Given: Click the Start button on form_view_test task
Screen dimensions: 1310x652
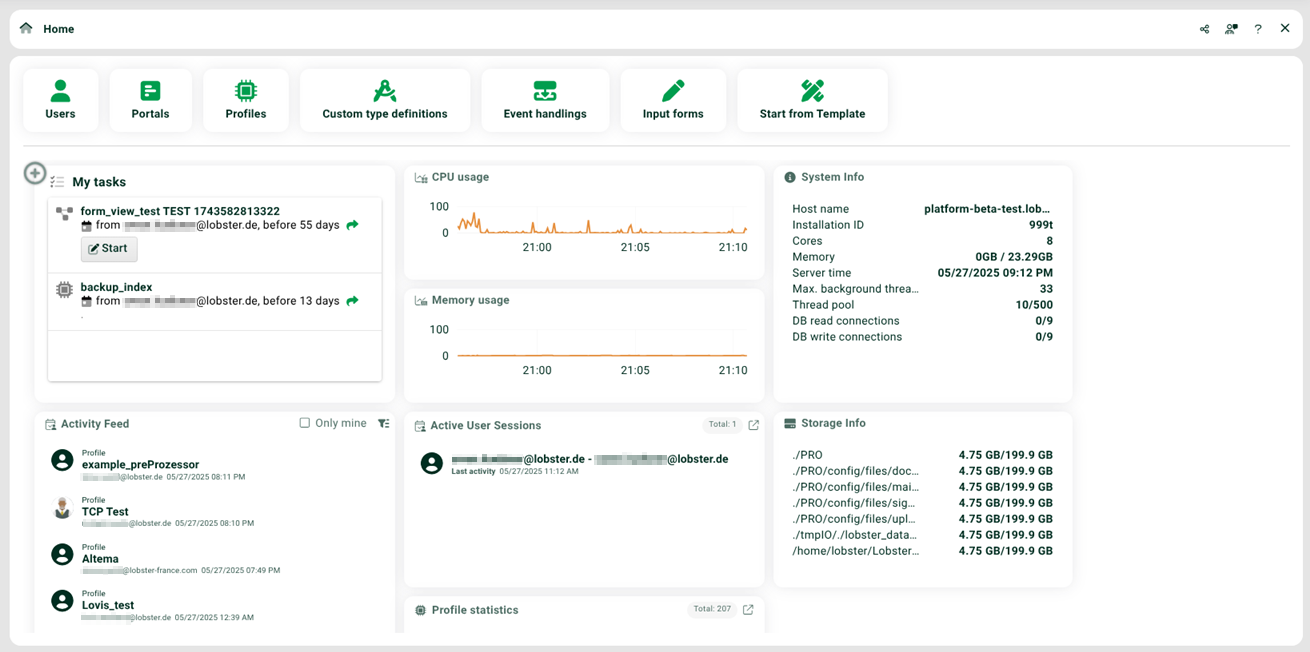Looking at the screenshot, I should [109, 248].
